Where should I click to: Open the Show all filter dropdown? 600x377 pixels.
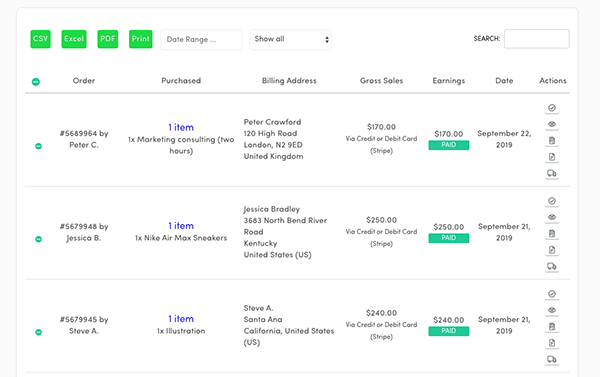[290, 39]
